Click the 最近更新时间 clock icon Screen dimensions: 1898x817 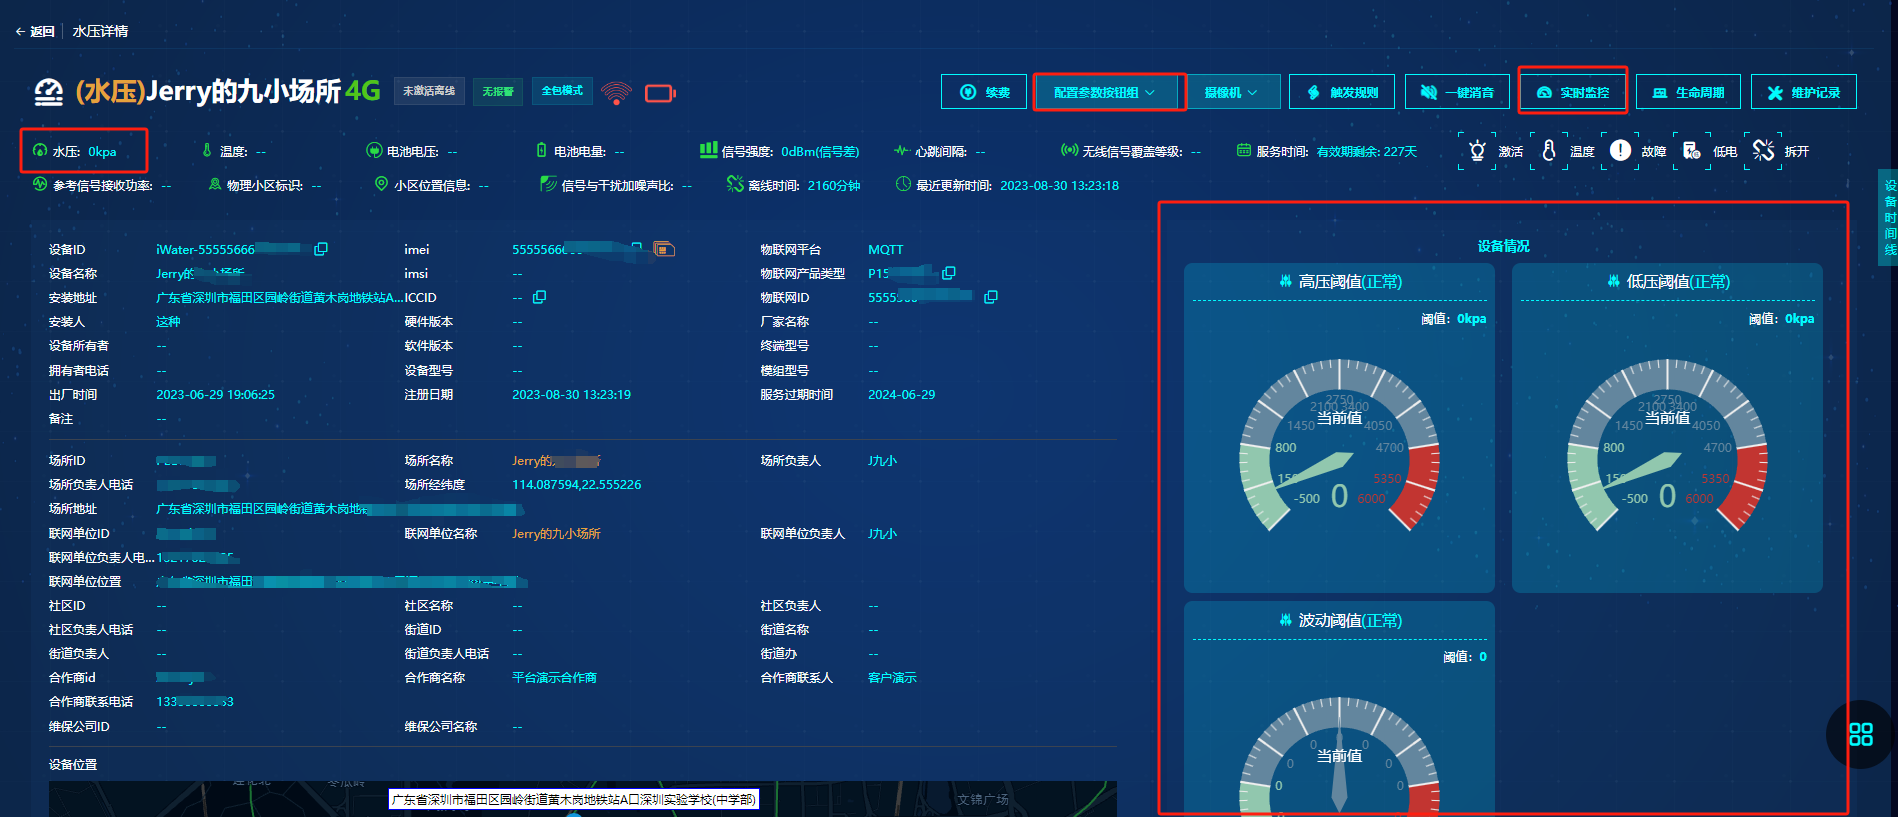903,184
